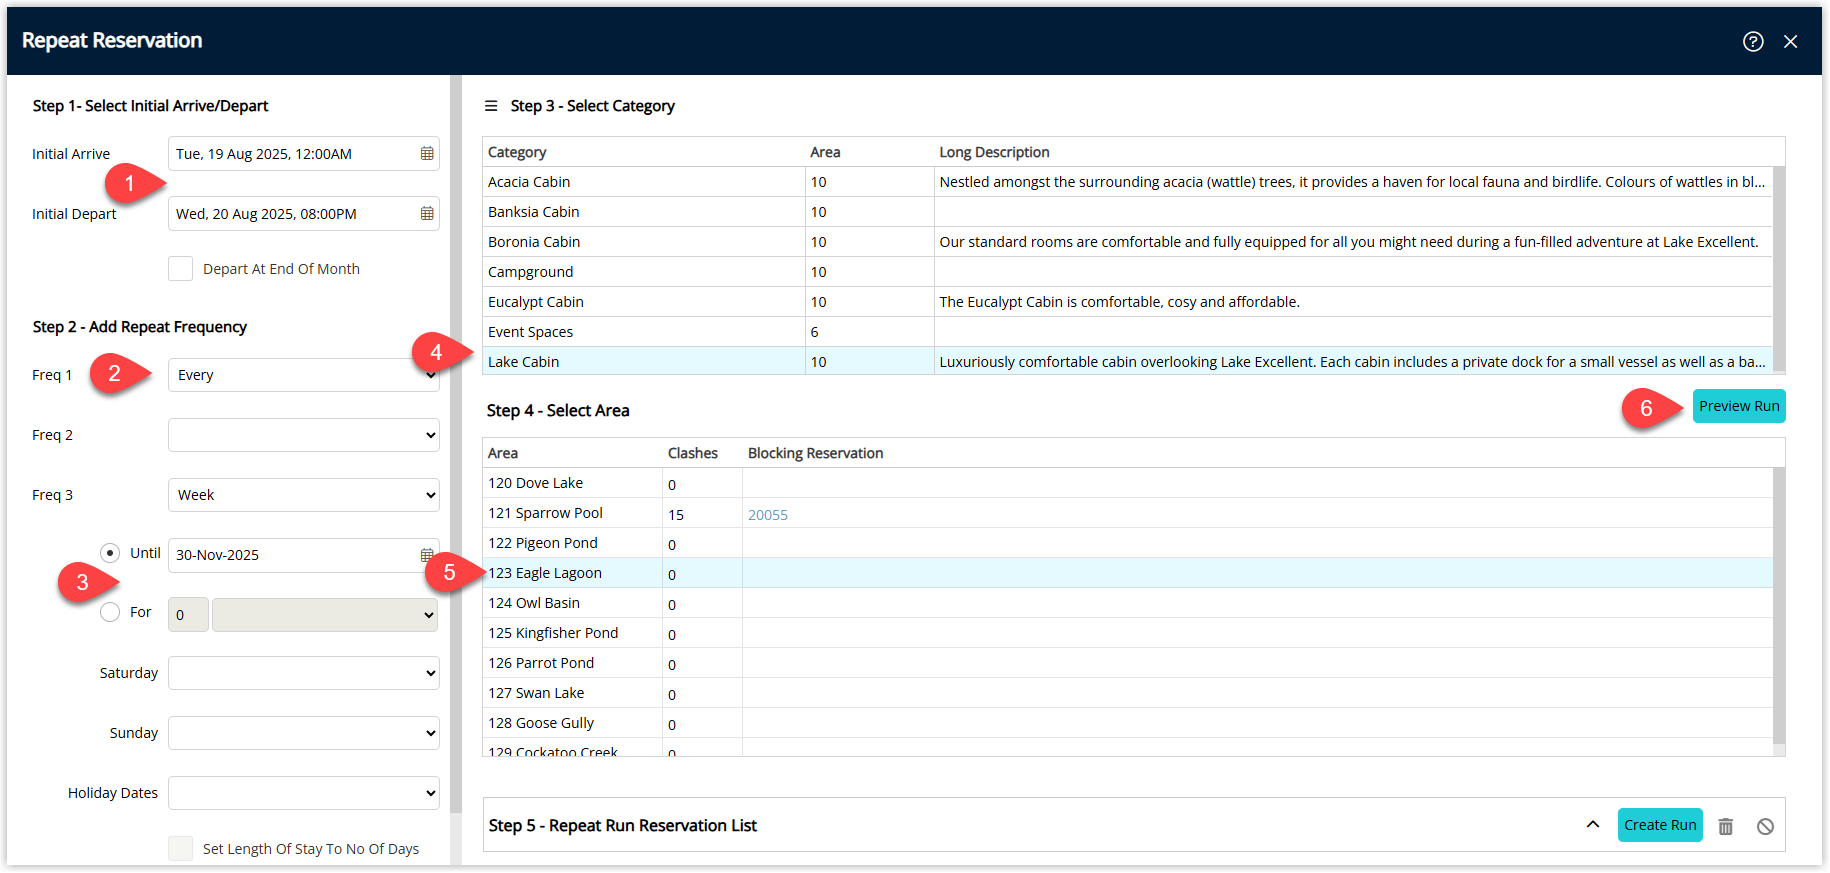The image size is (1830, 873).
Task: Close the Repeat Reservation dialog
Action: [x=1791, y=41]
